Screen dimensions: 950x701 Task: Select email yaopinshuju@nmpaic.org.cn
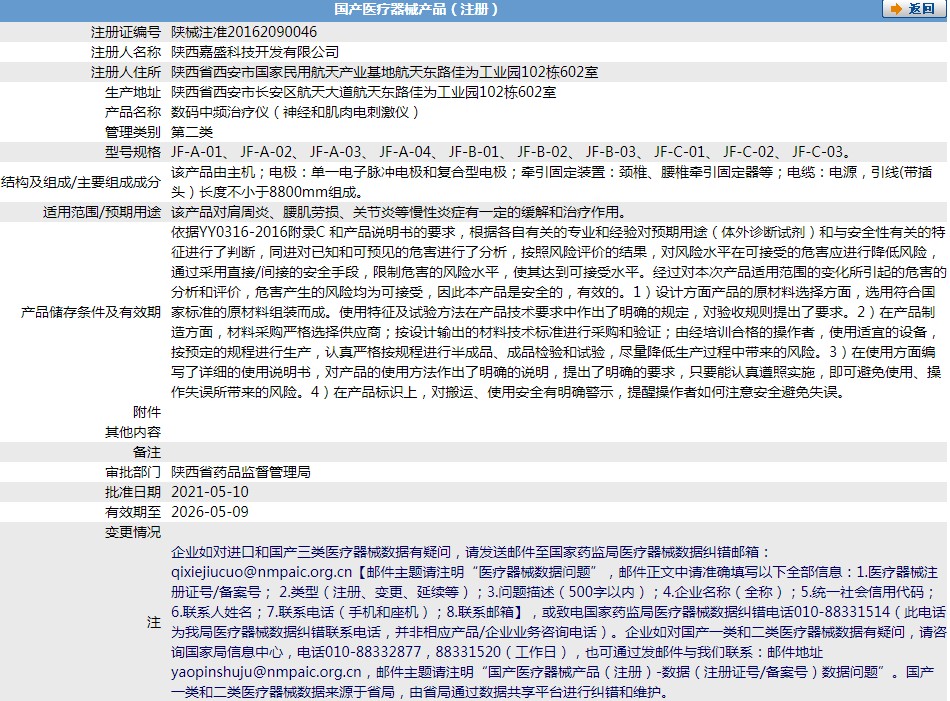[x=266, y=672]
